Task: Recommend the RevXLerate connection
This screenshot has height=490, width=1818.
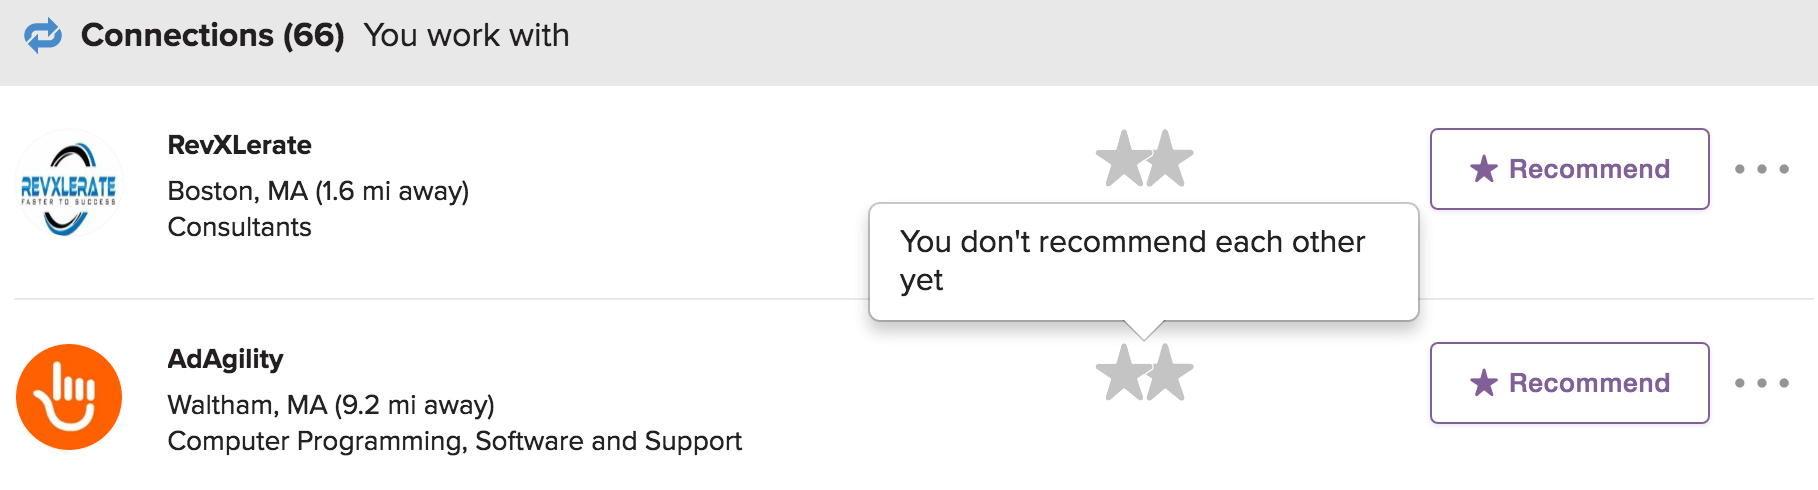Action: coord(1569,169)
